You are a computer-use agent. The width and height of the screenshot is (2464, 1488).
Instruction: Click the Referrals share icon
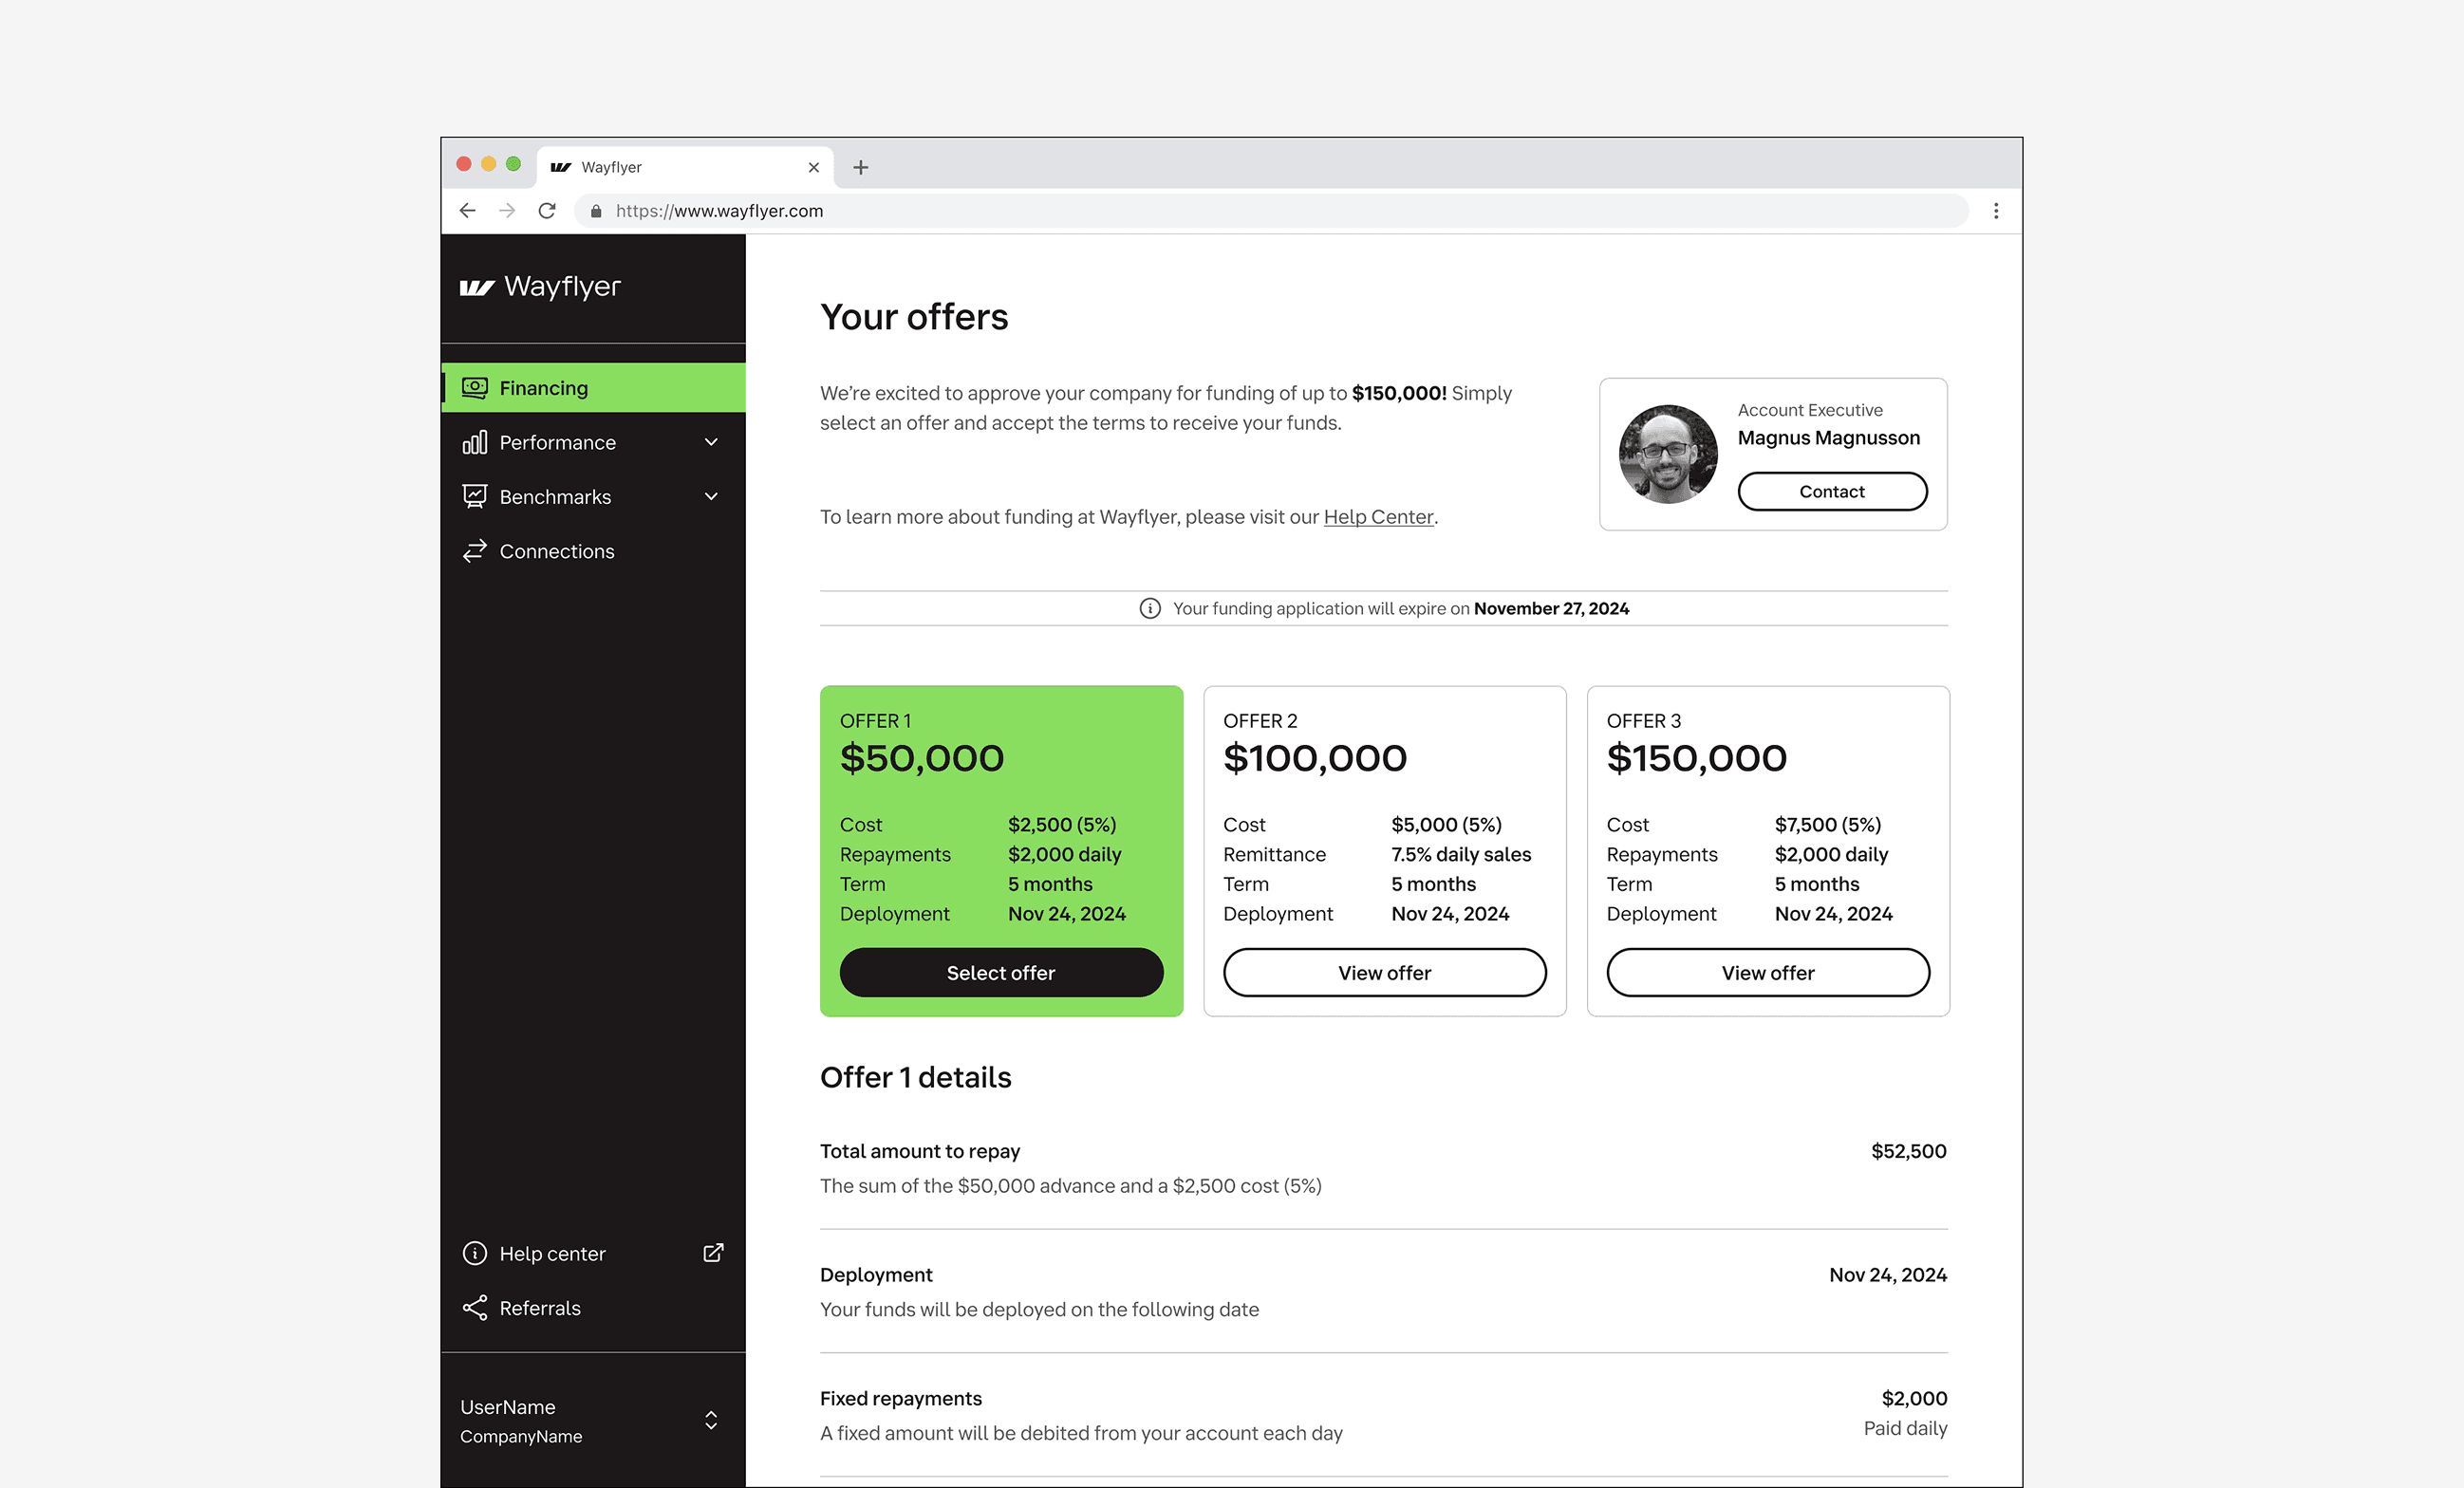474,1308
